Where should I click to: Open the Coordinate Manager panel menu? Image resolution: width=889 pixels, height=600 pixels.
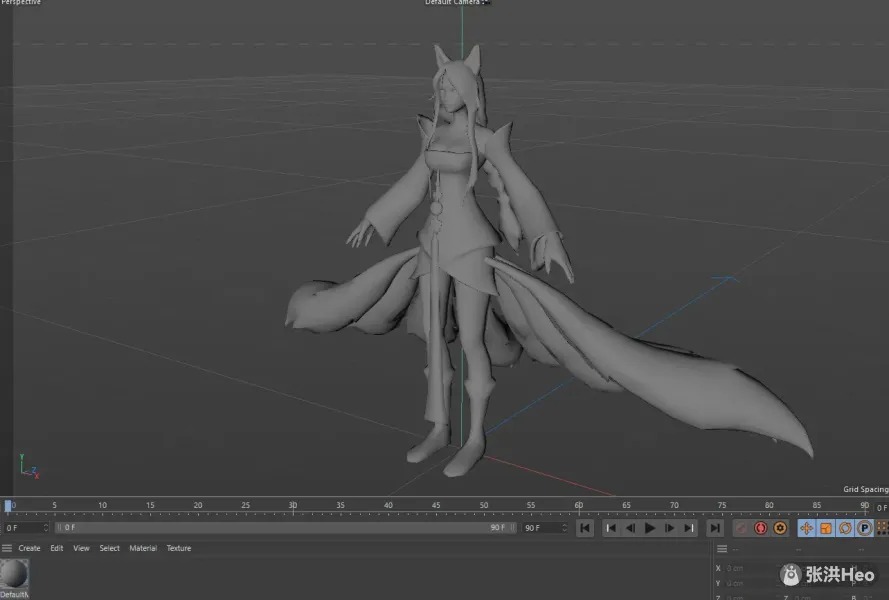pyautogui.click(x=722, y=549)
